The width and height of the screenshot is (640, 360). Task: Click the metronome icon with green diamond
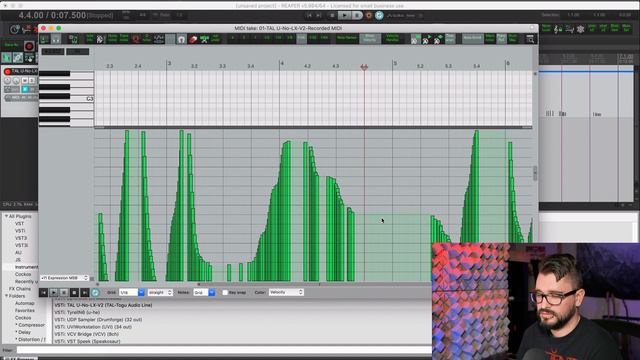[438, 39]
